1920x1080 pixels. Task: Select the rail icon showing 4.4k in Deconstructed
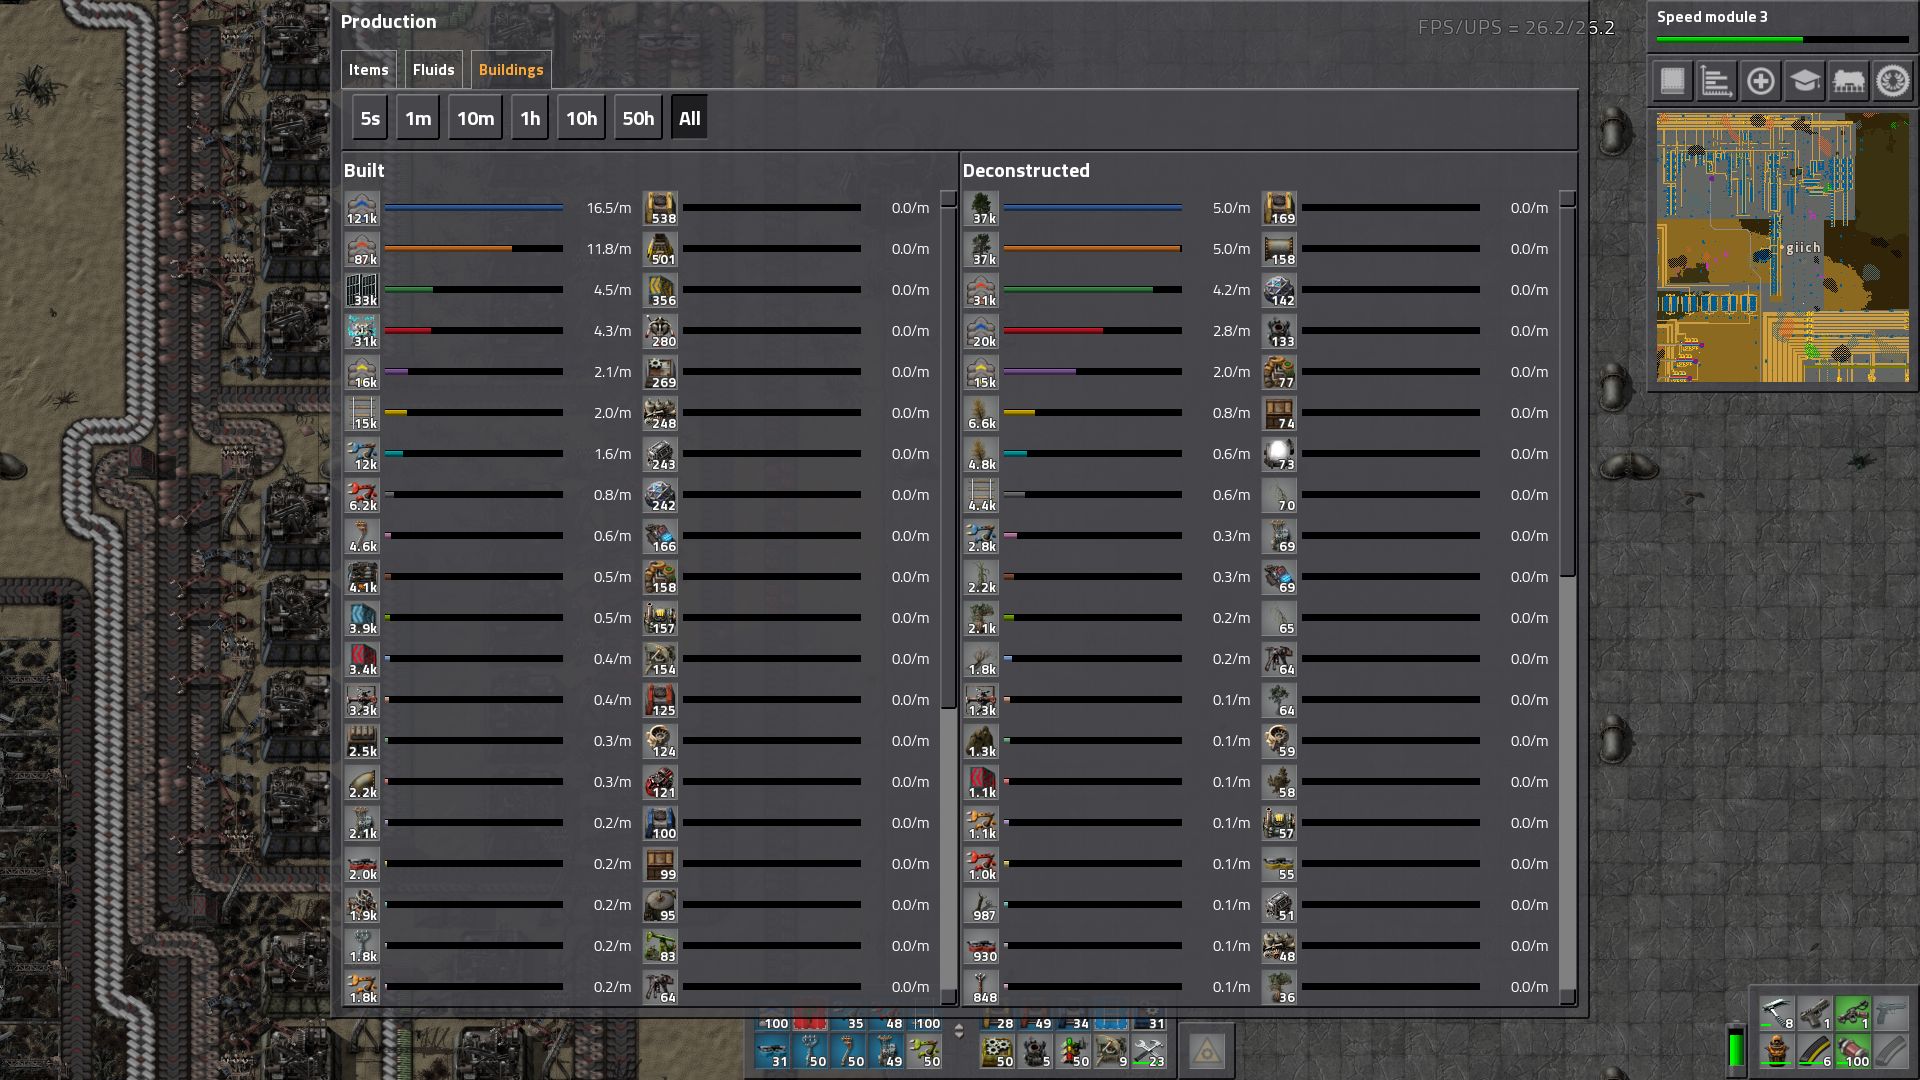981,495
